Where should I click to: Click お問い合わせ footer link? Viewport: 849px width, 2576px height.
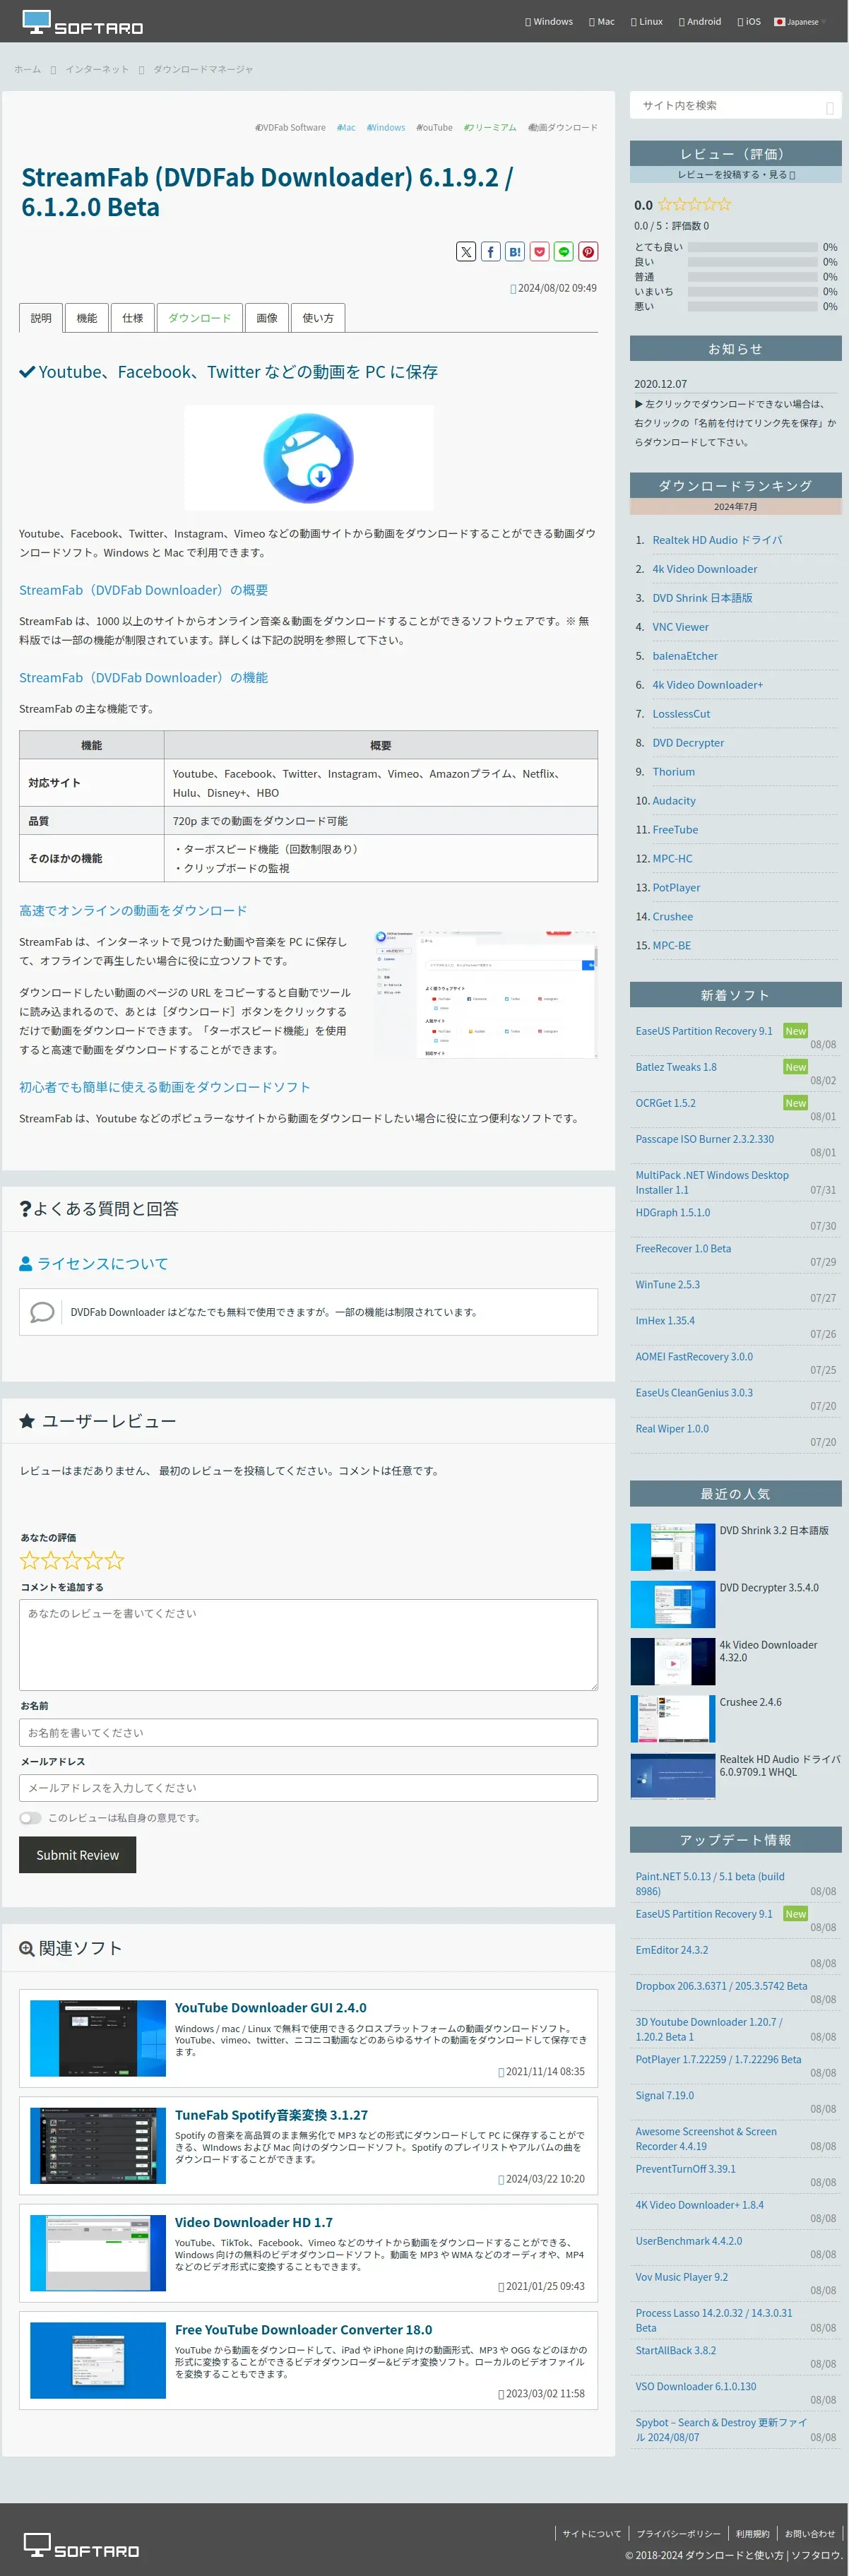tap(809, 2534)
